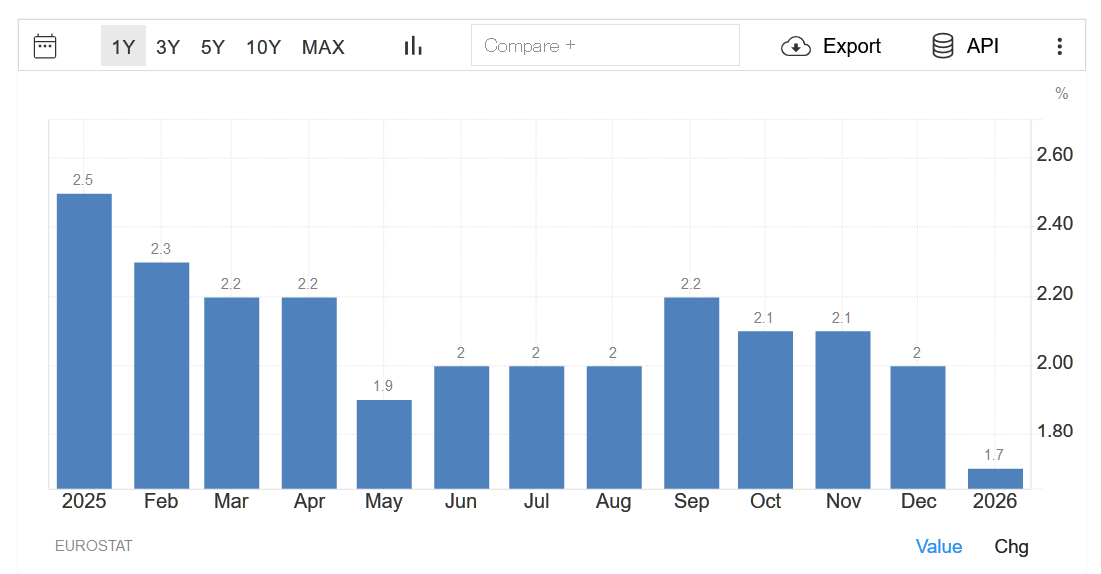Click the cloud download Export icon
1101x574 pixels.
[x=796, y=46]
